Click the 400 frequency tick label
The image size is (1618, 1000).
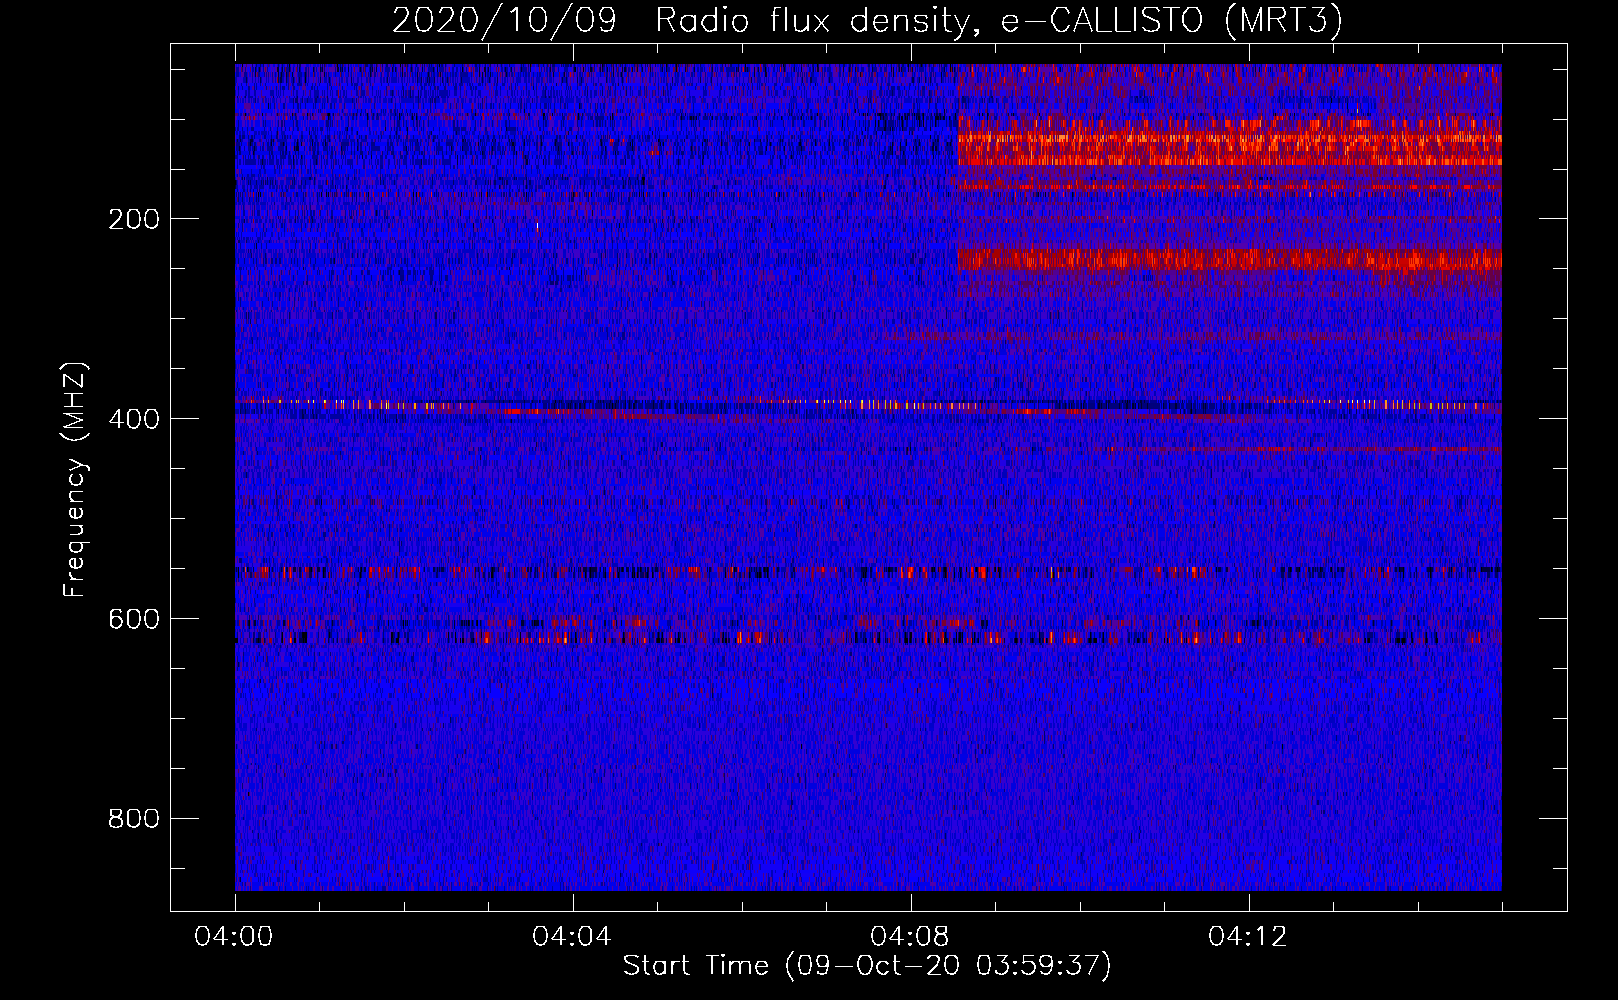(x=134, y=419)
